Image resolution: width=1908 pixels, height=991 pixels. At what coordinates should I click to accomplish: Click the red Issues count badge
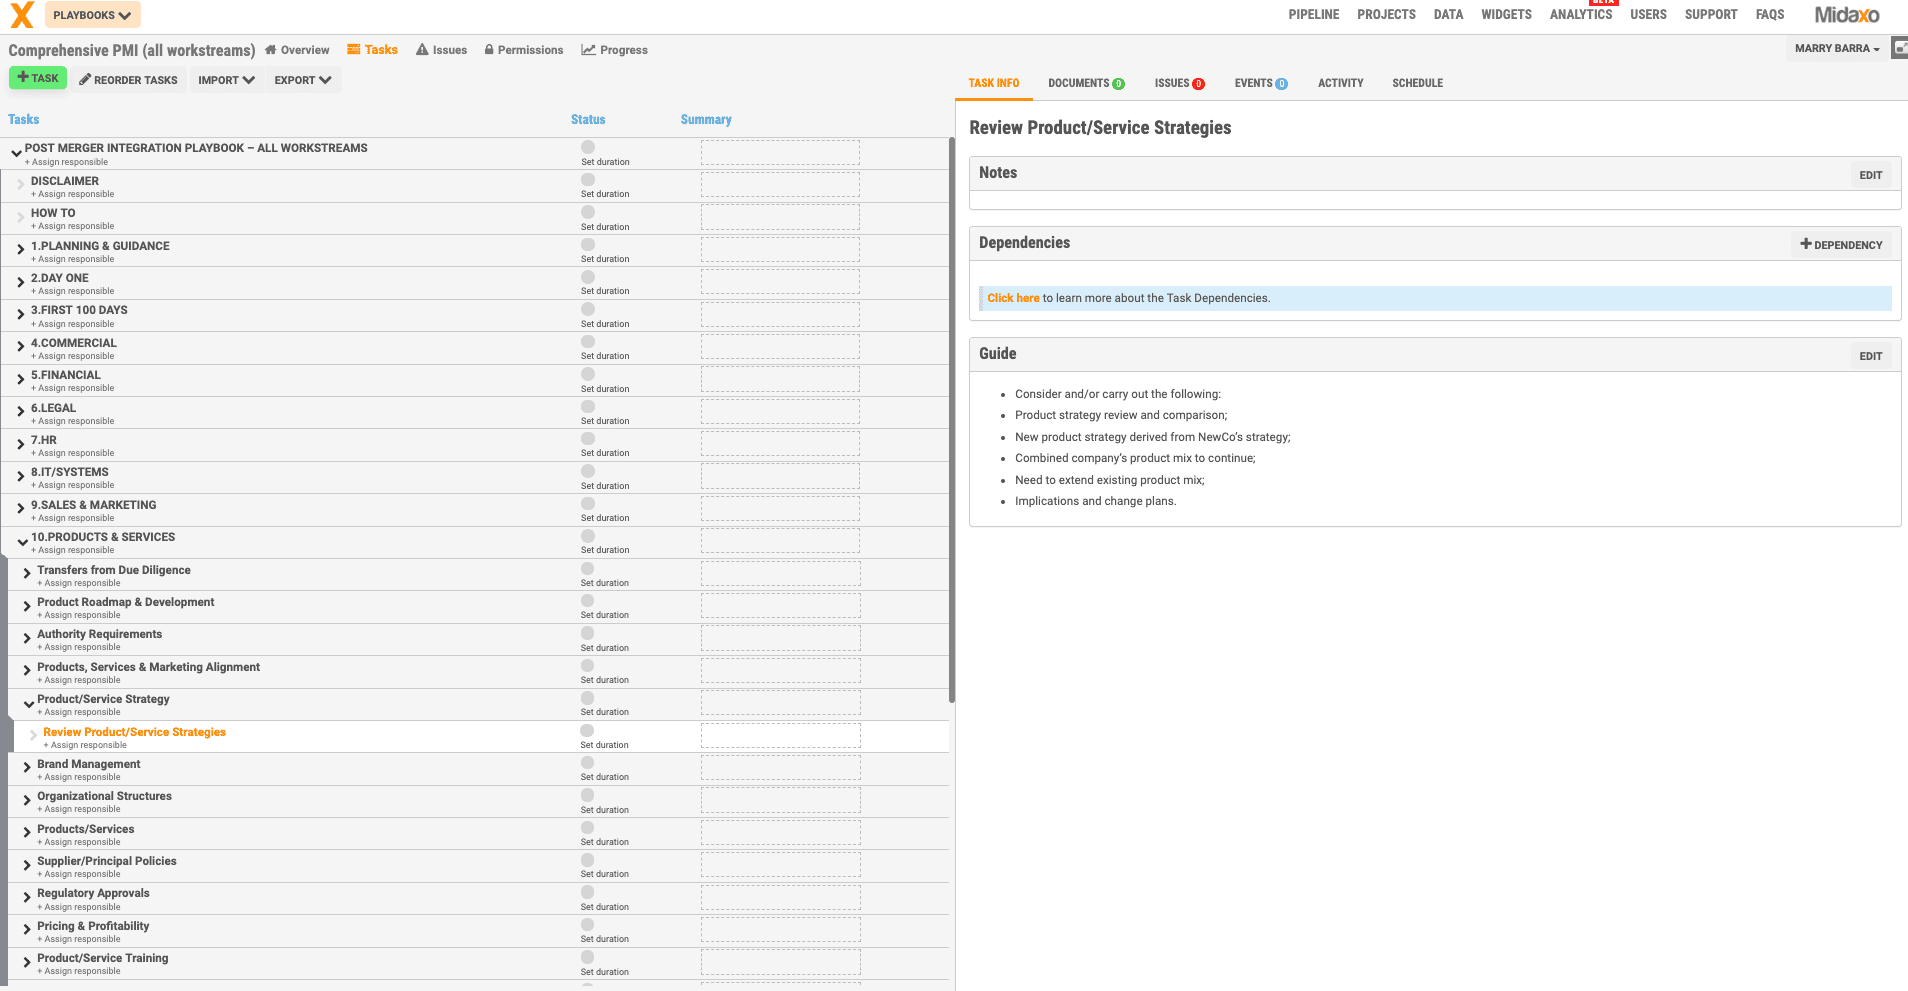[x=1199, y=84]
